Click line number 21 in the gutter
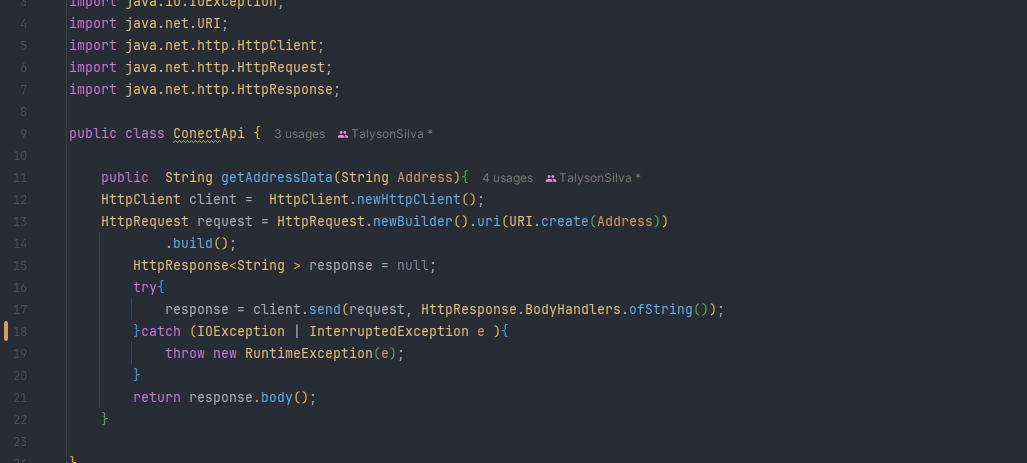 pos(20,398)
